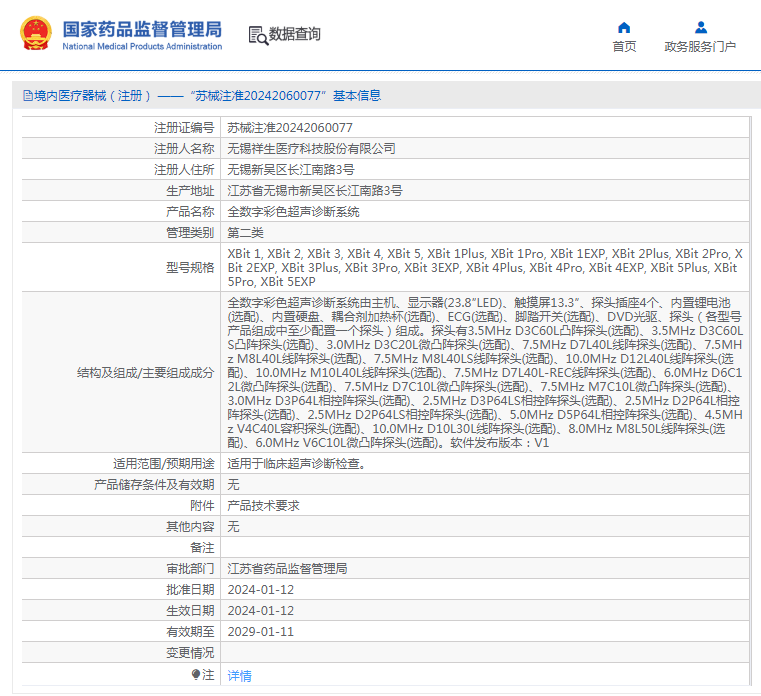Click the 第二类 category value

(x=245, y=232)
